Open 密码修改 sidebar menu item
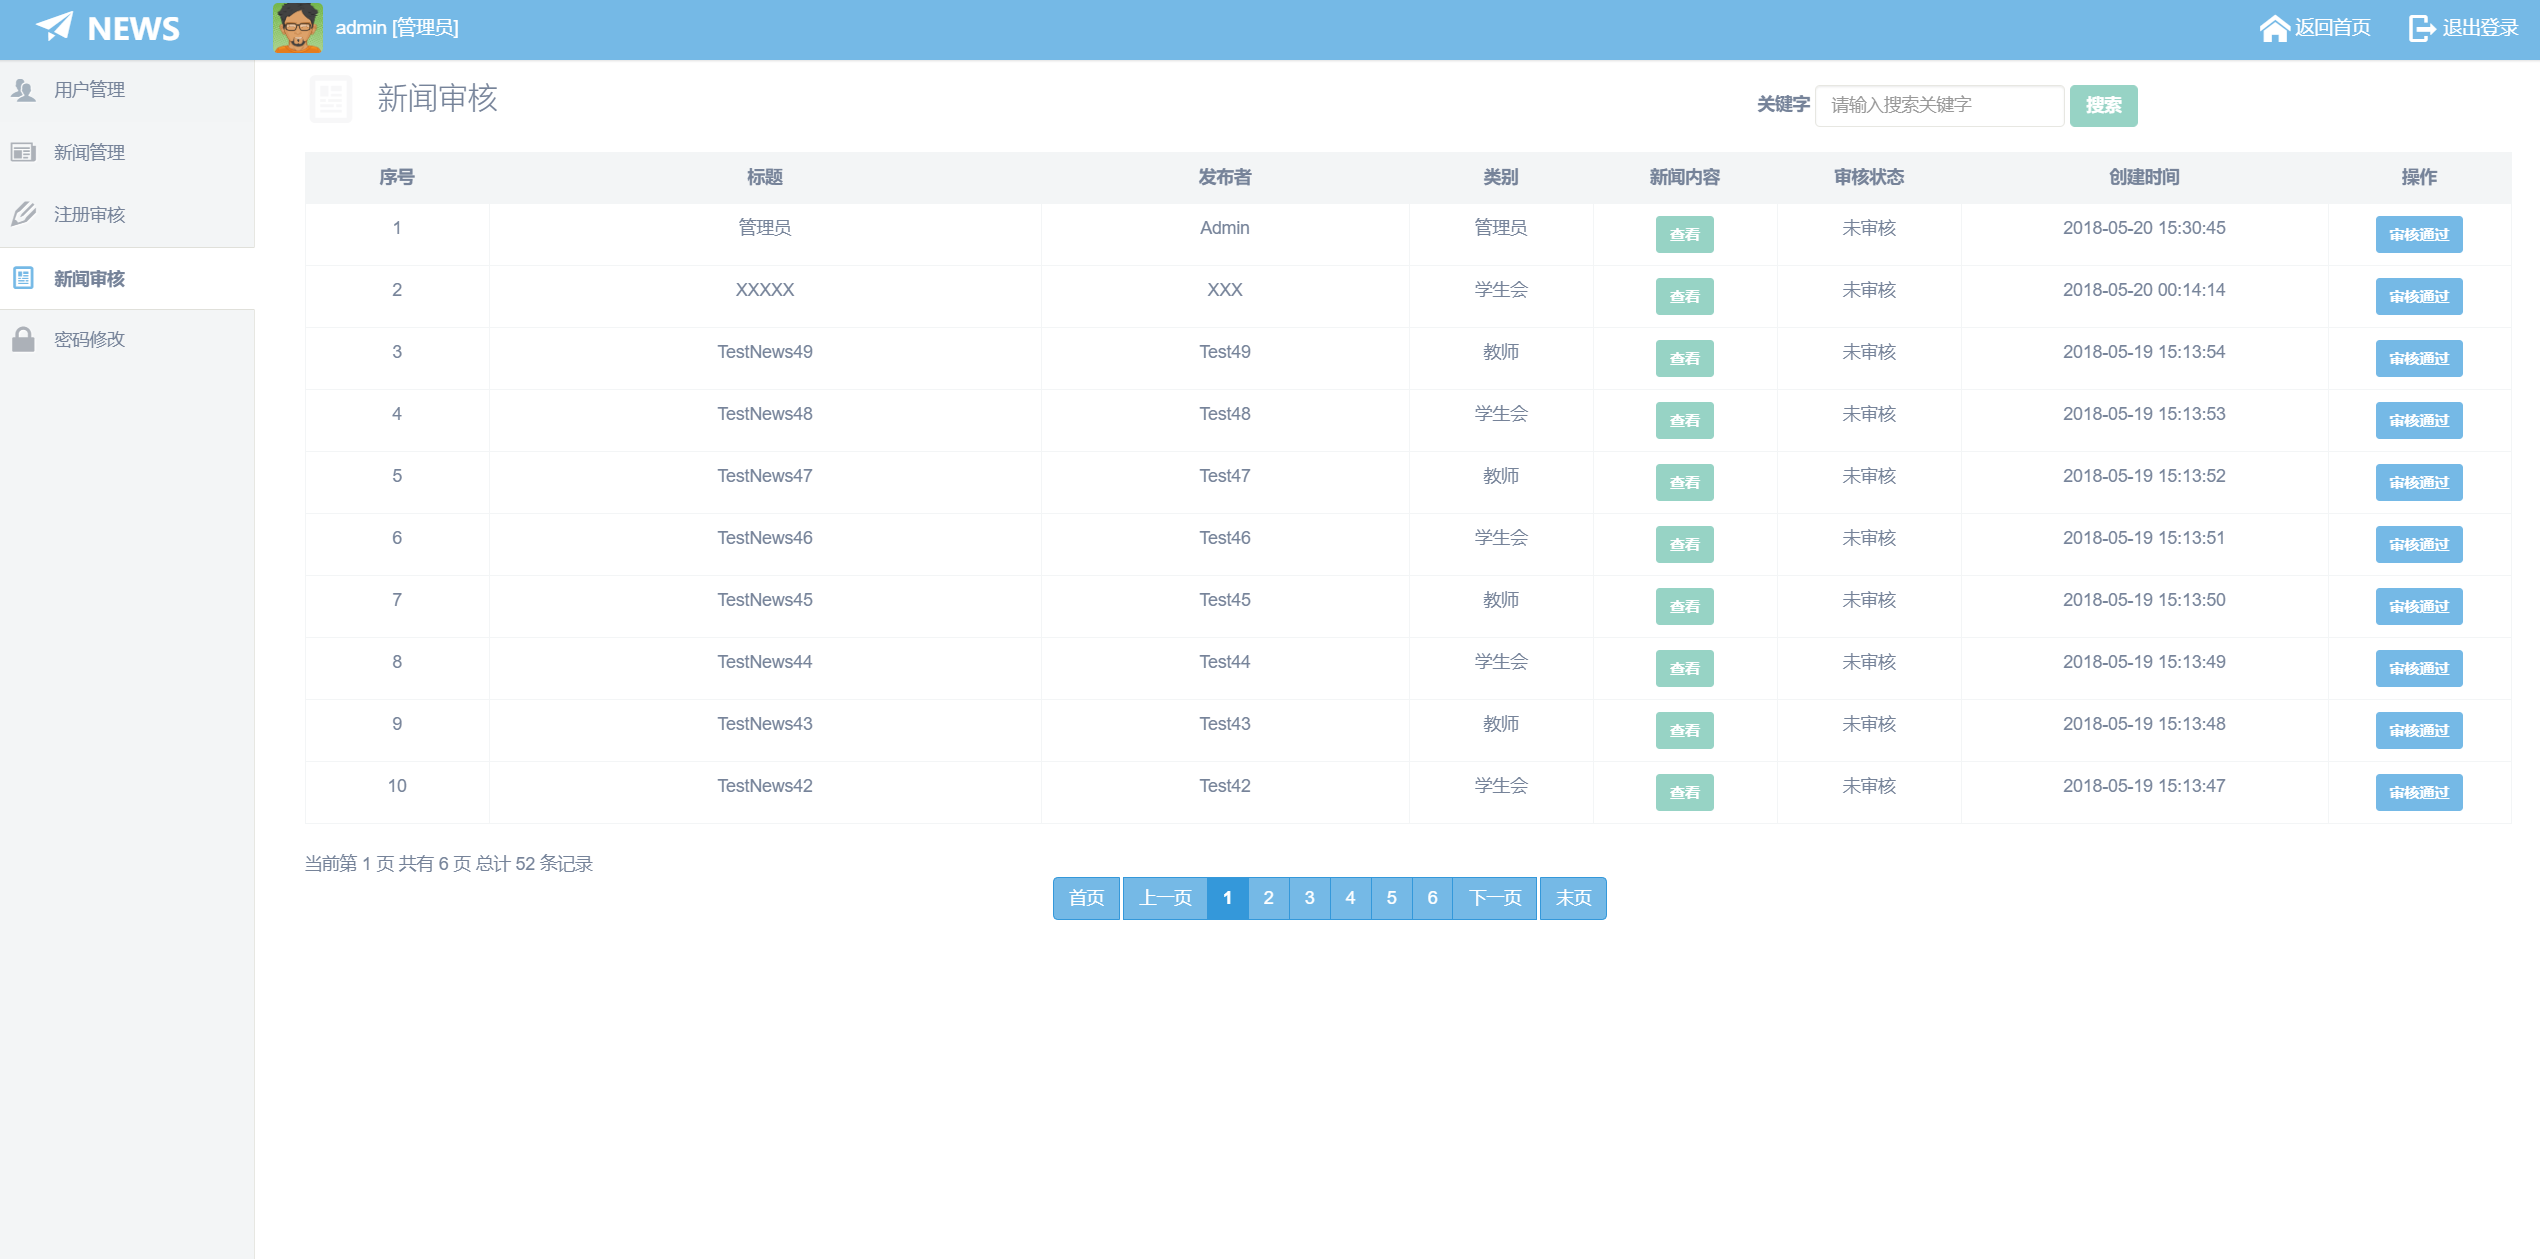 89,339
